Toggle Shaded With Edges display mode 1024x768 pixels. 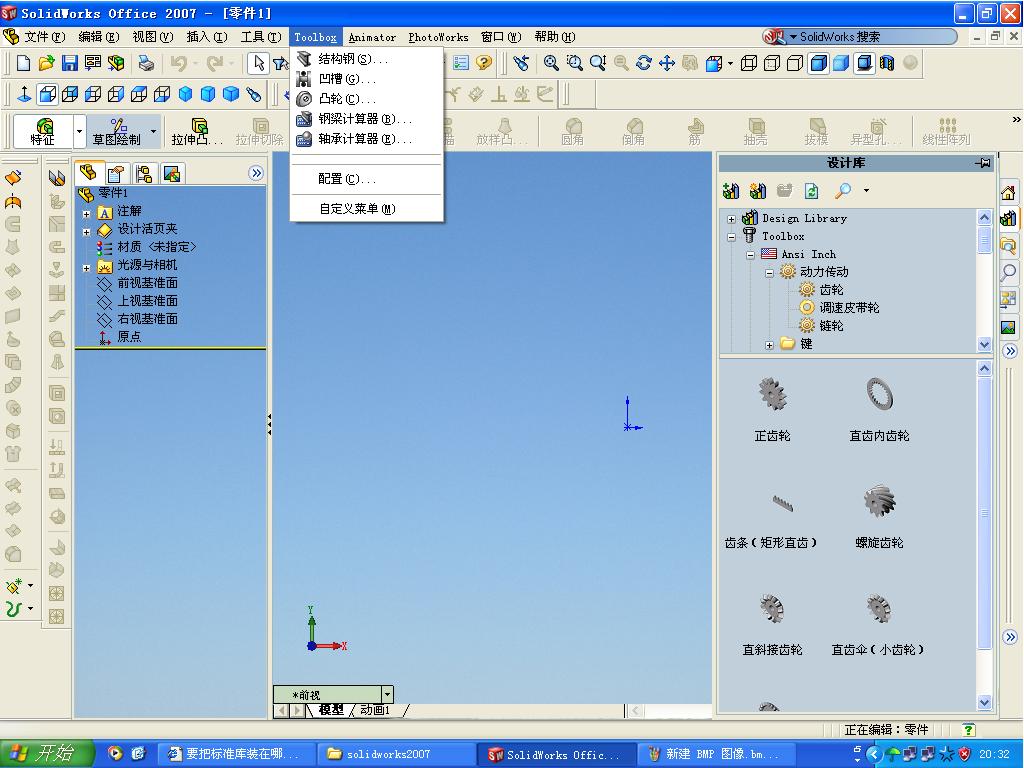pos(818,63)
